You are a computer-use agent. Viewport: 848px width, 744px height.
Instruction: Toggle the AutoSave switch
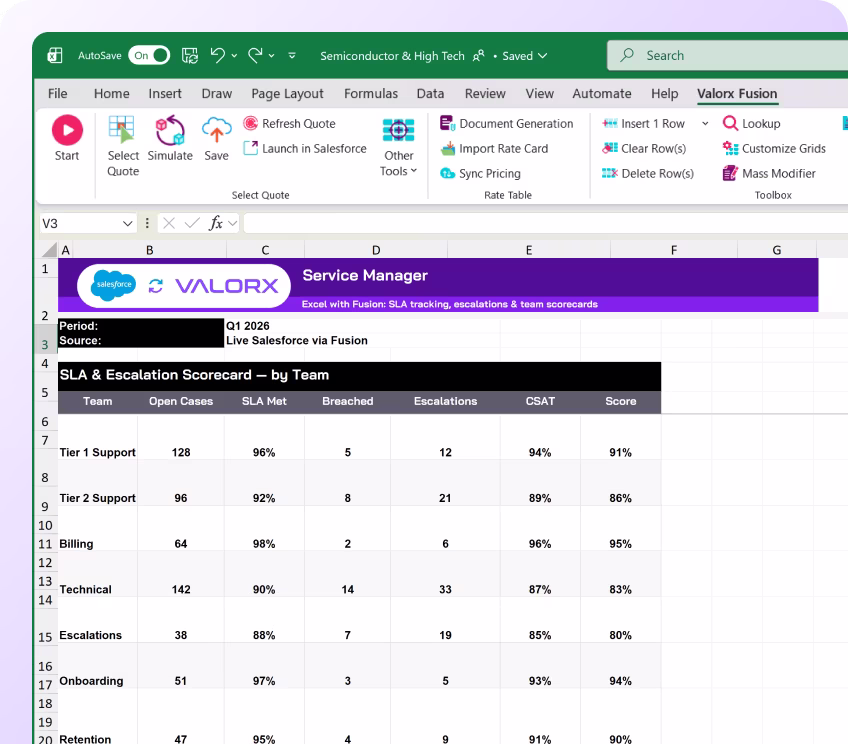pyautogui.click(x=149, y=55)
